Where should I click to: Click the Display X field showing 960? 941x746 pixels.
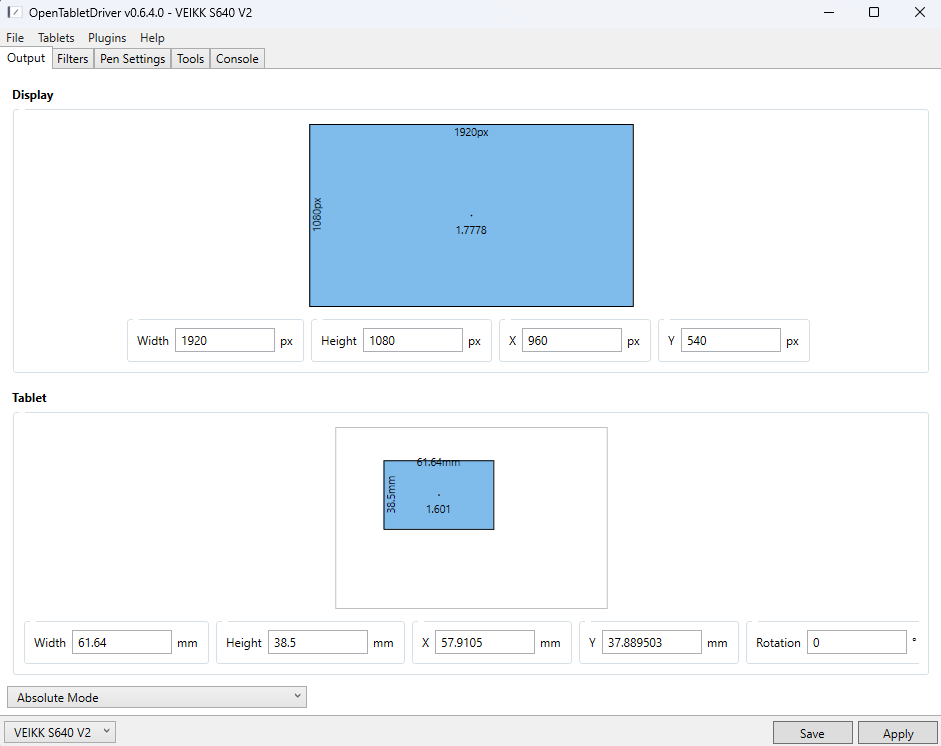pos(571,340)
